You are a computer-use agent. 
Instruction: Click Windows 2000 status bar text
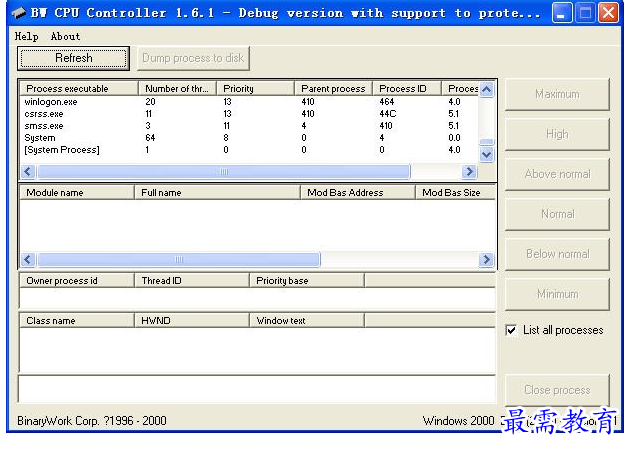458,421
